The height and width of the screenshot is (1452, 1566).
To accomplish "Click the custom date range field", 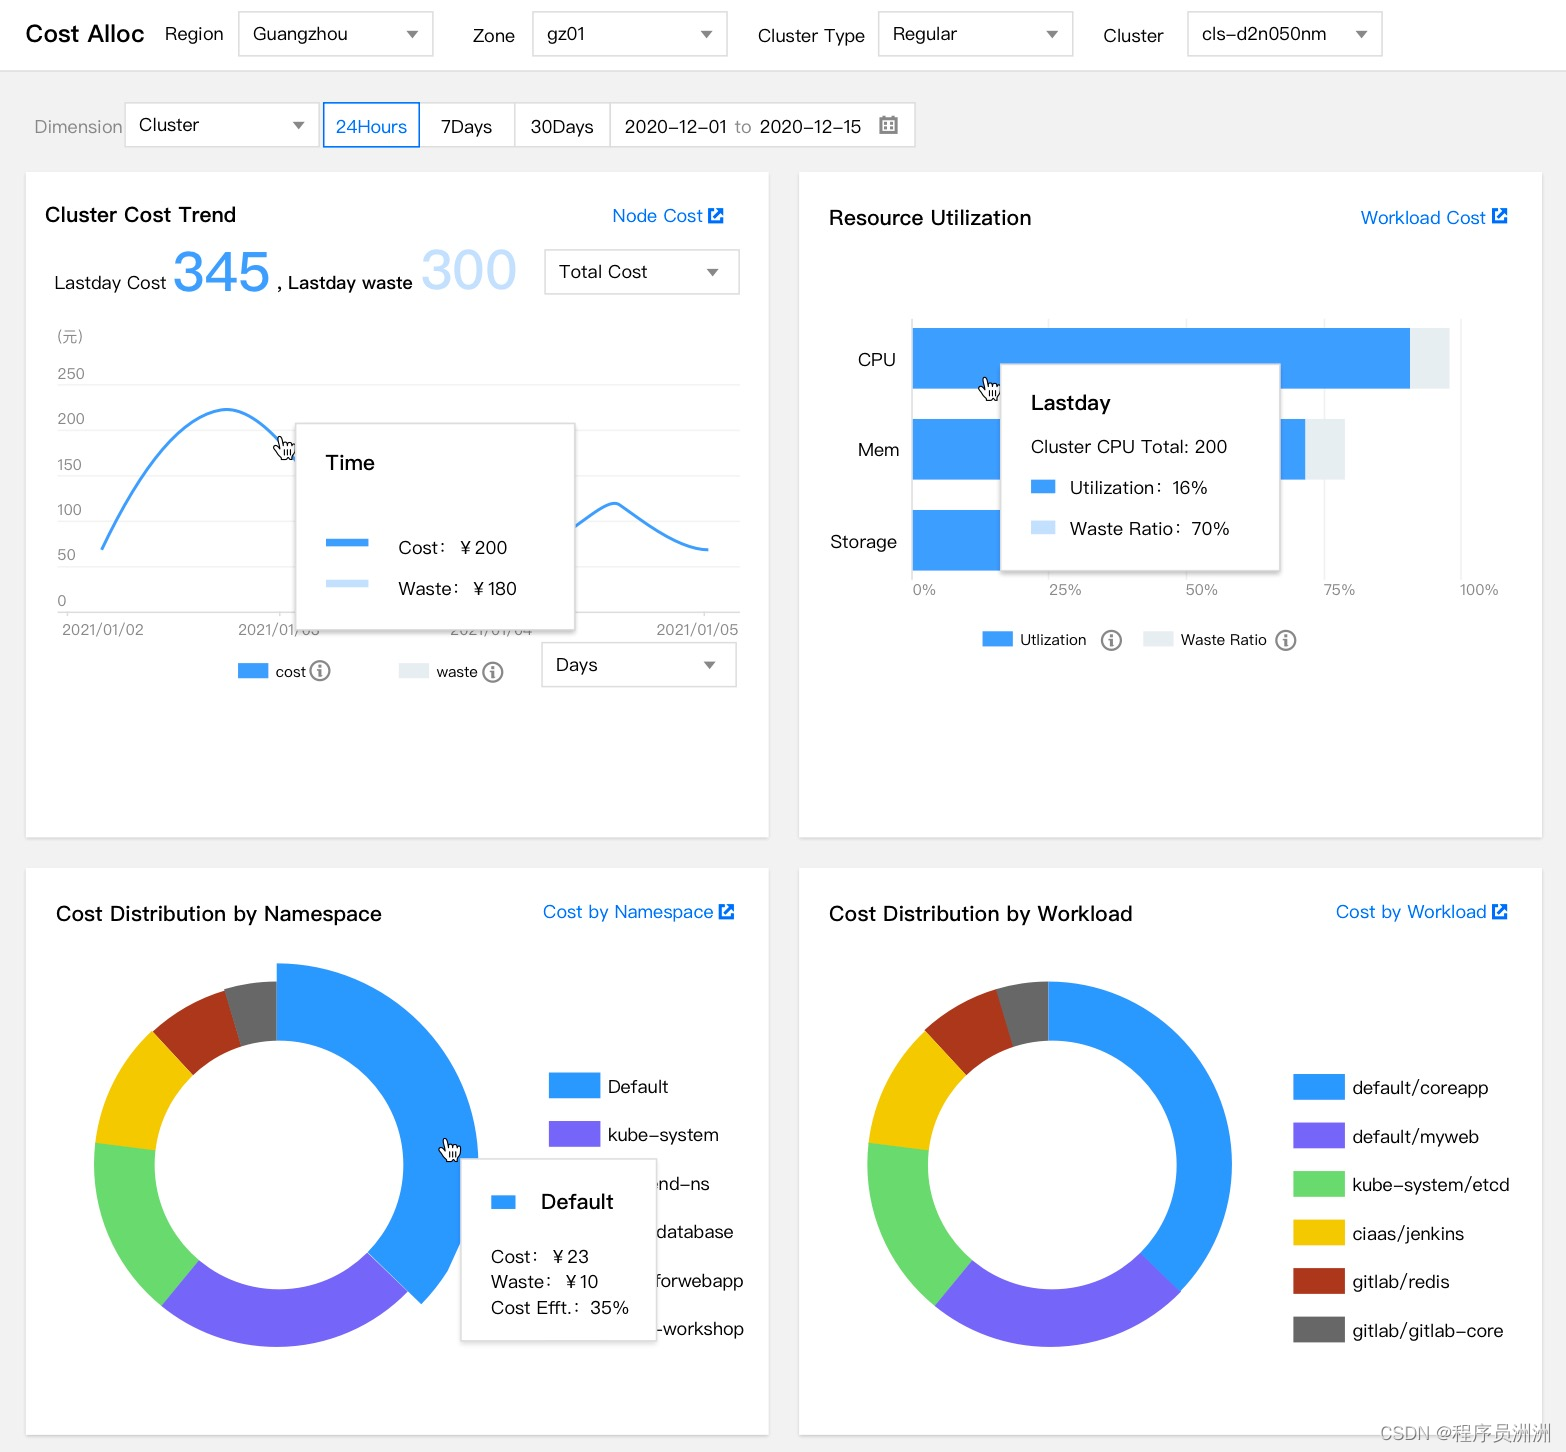I will [761, 126].
